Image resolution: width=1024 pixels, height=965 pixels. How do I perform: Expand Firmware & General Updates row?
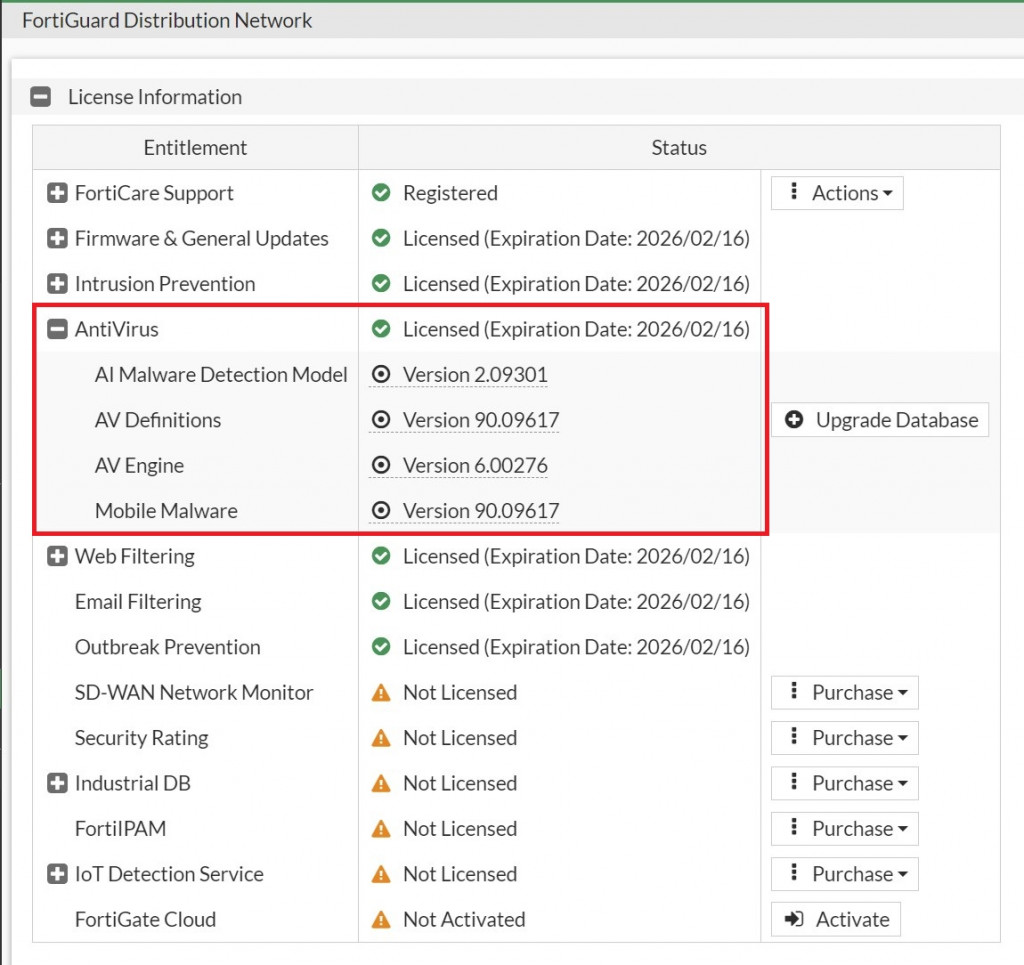coord(57,238)
